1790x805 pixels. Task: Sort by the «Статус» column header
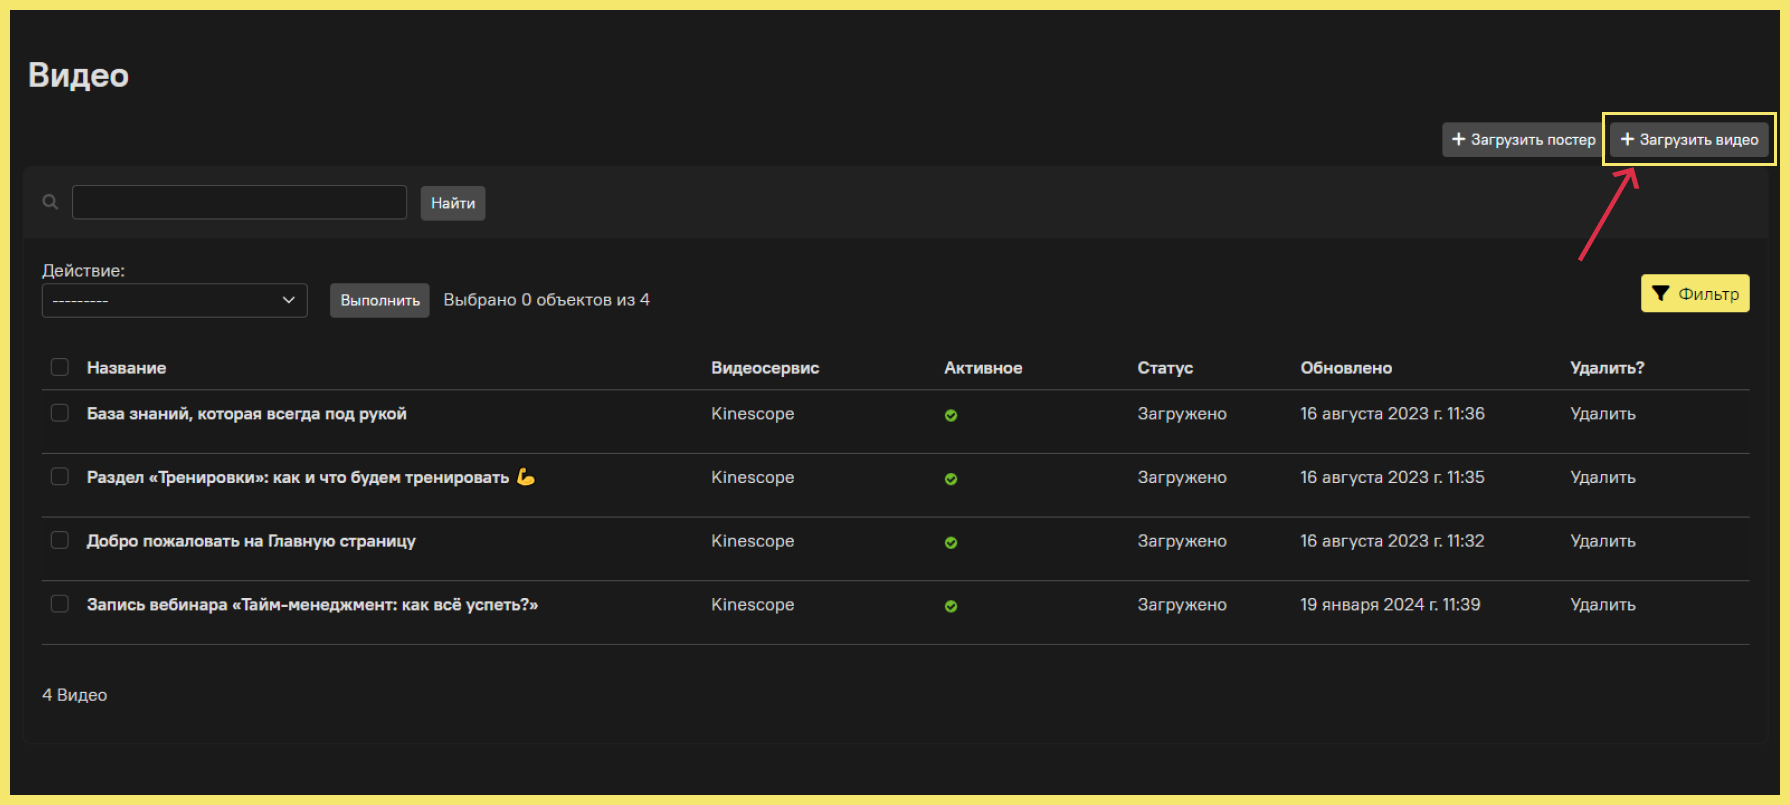(1165, 368)
